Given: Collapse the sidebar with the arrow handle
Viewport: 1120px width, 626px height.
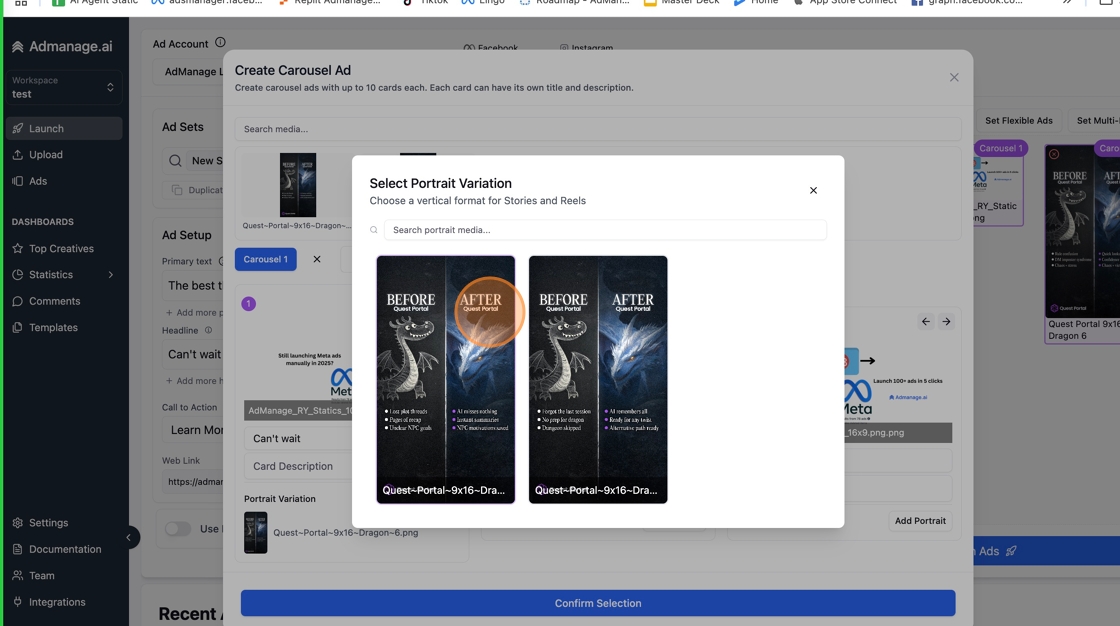Looking at the screenshot, I should pyautogui.click(x=129, y=537).
